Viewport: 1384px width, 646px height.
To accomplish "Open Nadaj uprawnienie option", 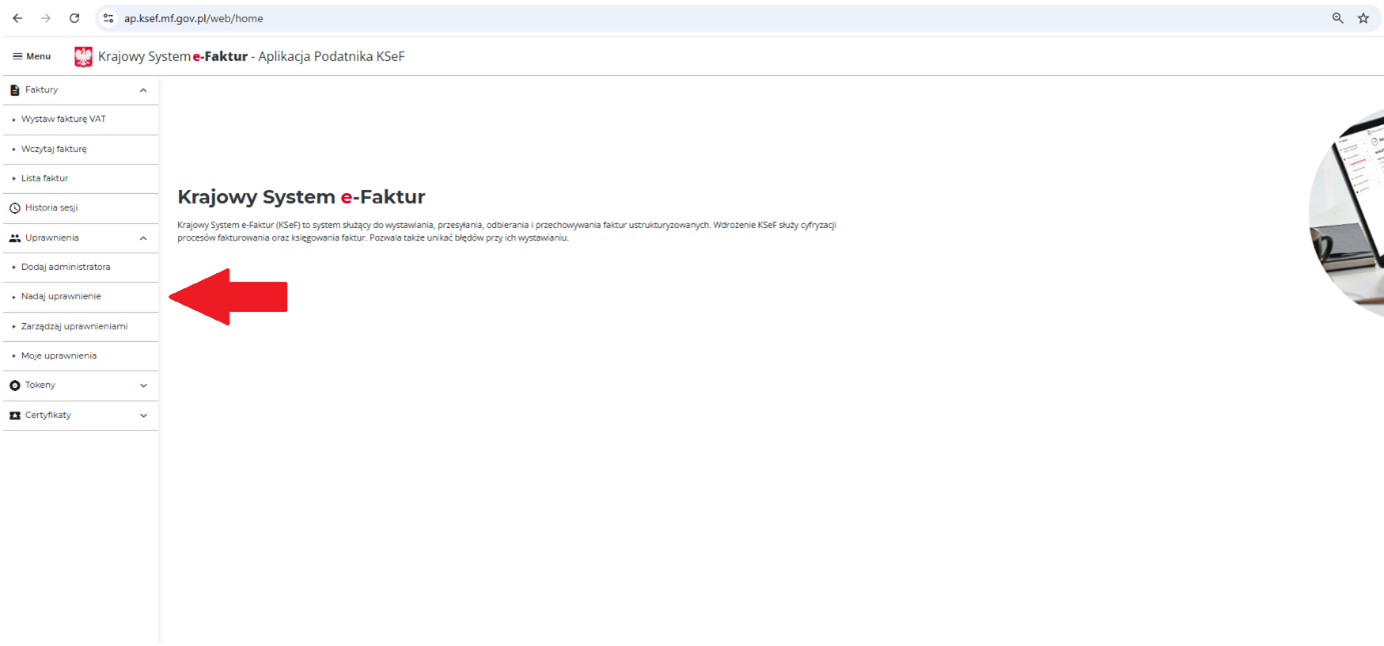I will [x=61, y=296].
